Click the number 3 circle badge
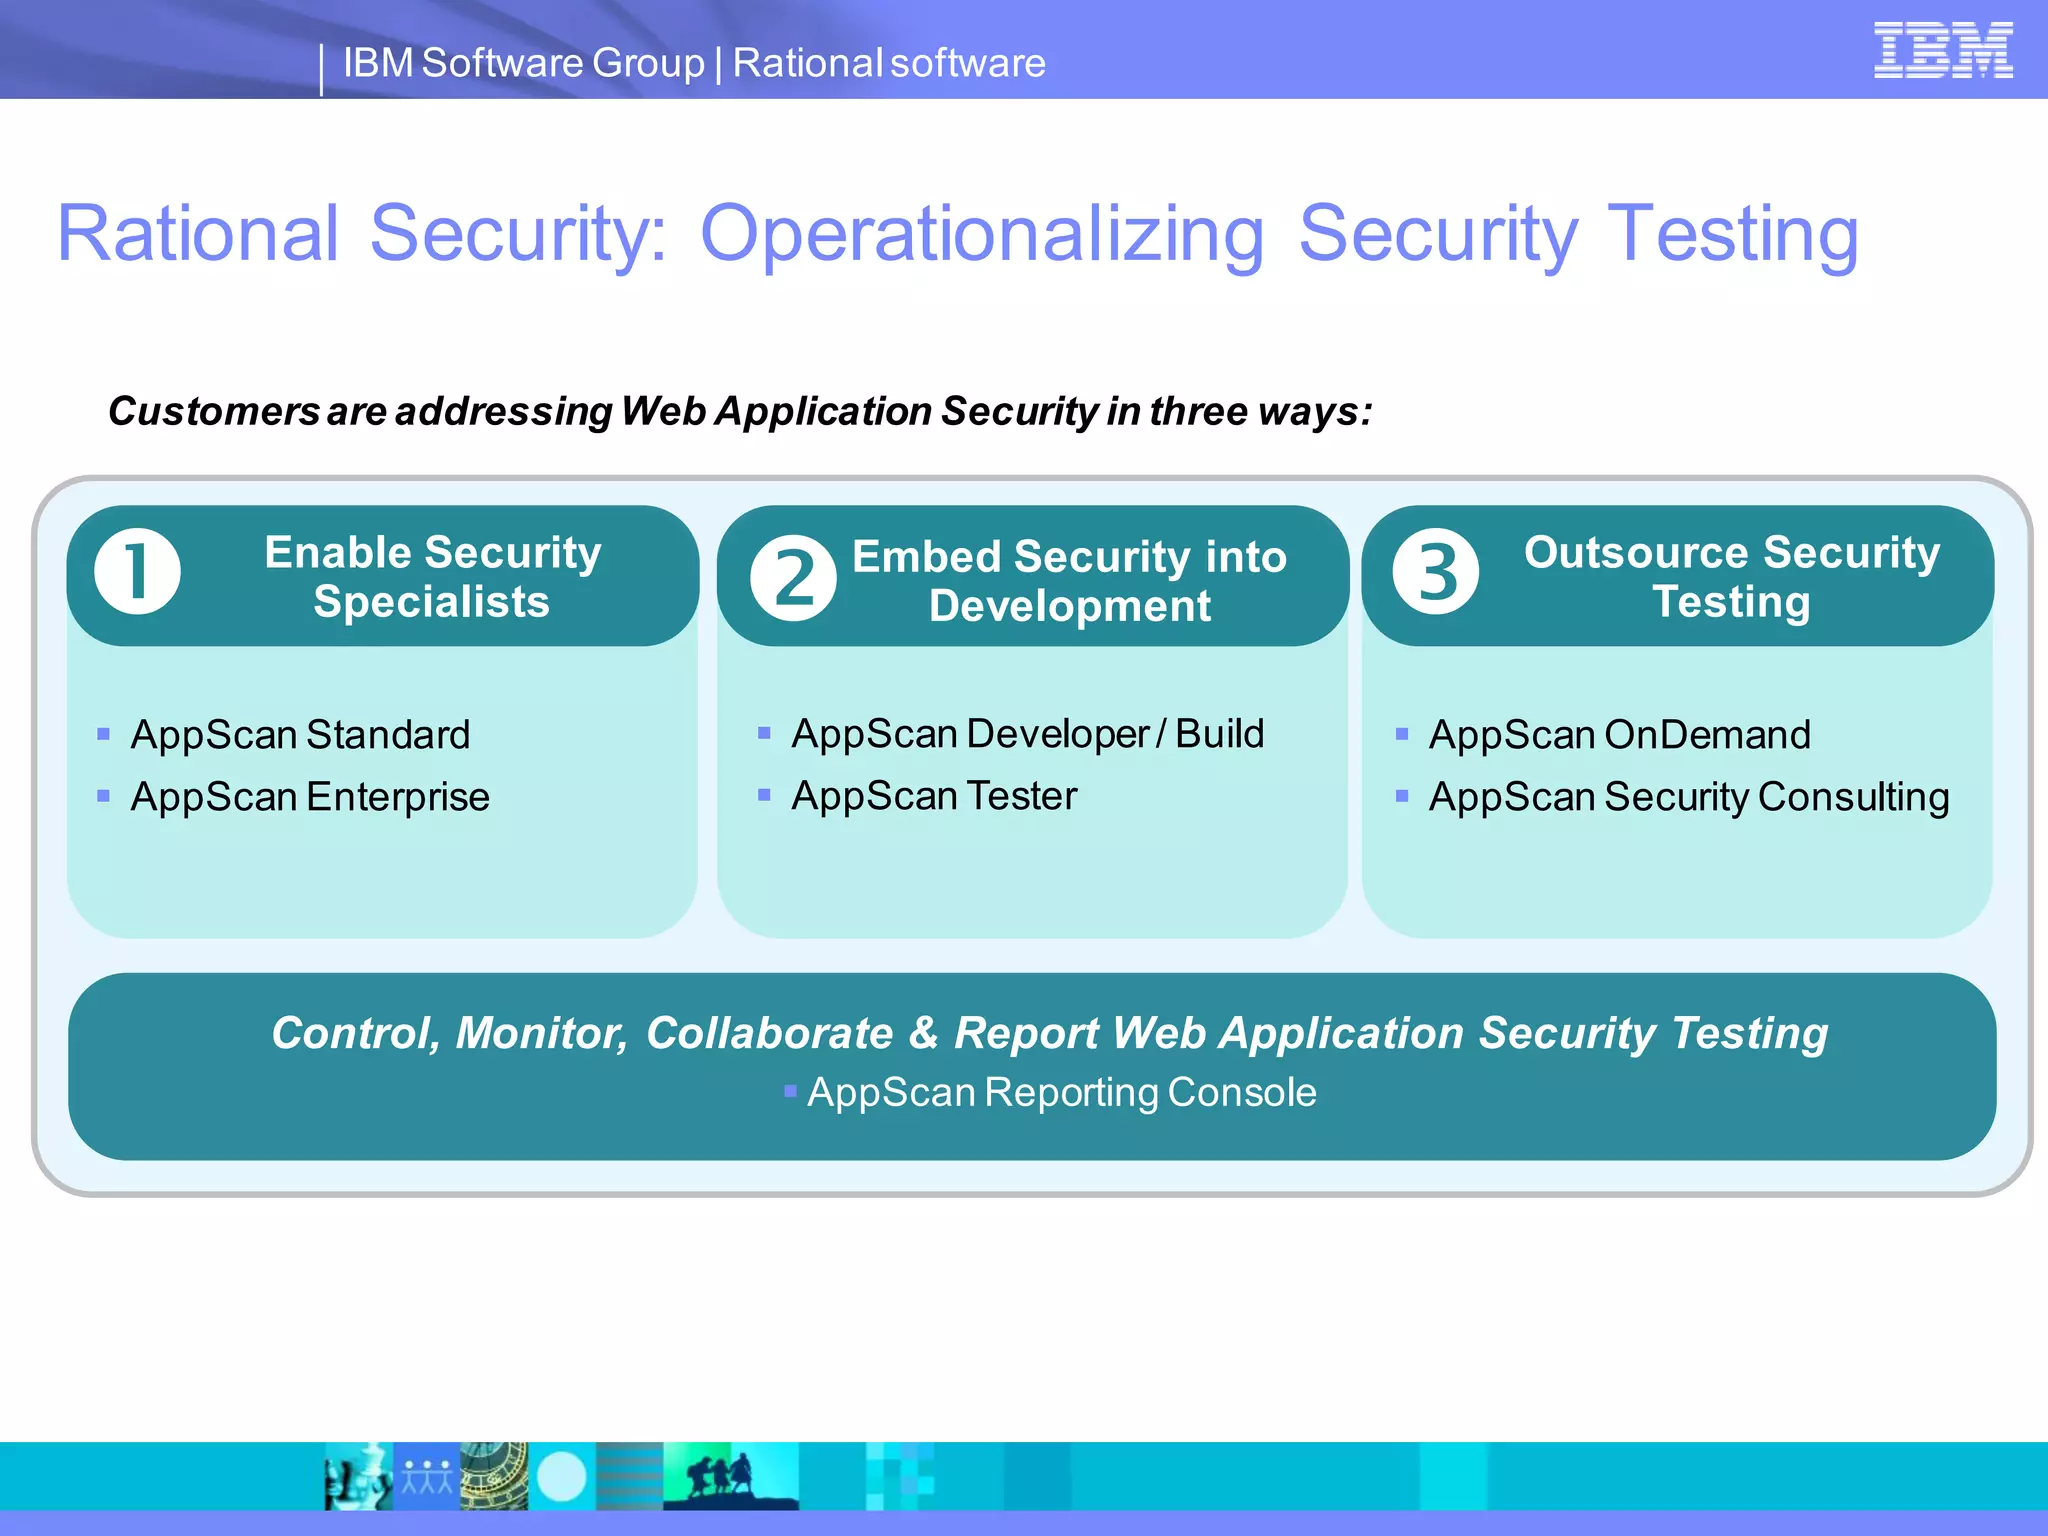 (1435, 571)
